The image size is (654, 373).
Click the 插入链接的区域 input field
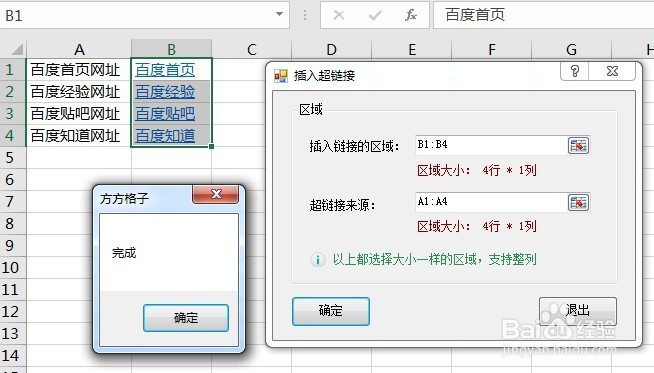click(491, 145)
